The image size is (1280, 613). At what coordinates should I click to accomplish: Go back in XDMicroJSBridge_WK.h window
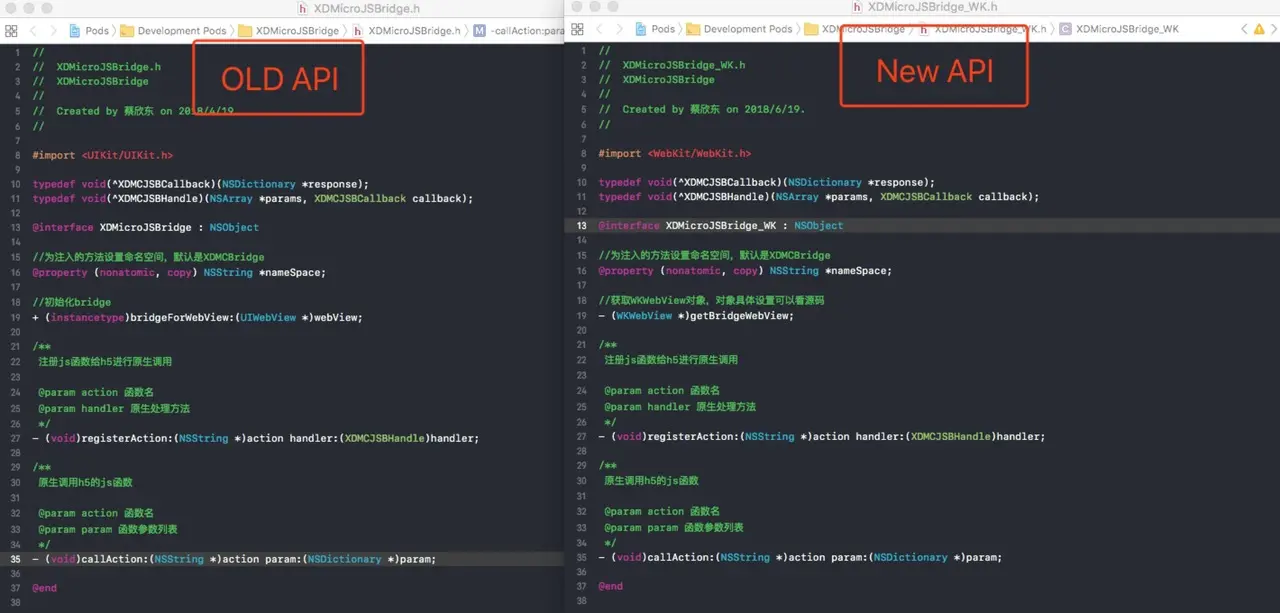[599, 29]
